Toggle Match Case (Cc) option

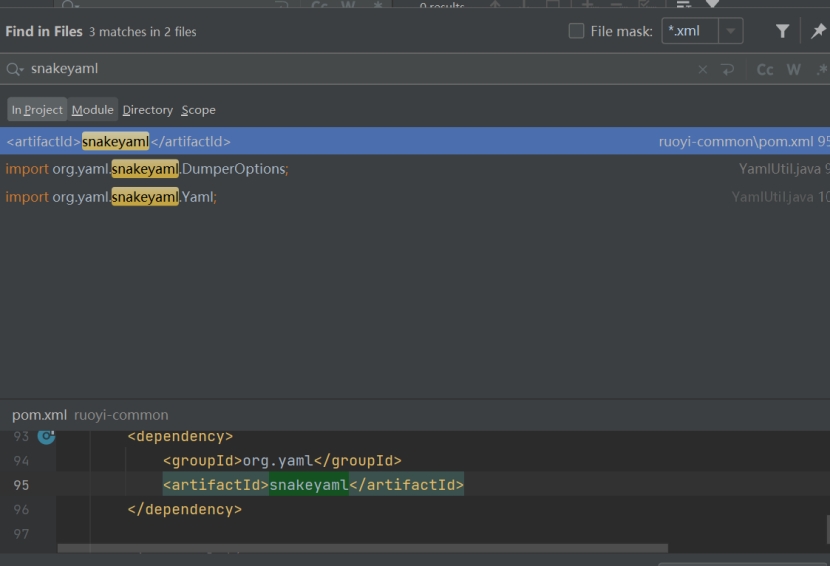coord(765,69)
